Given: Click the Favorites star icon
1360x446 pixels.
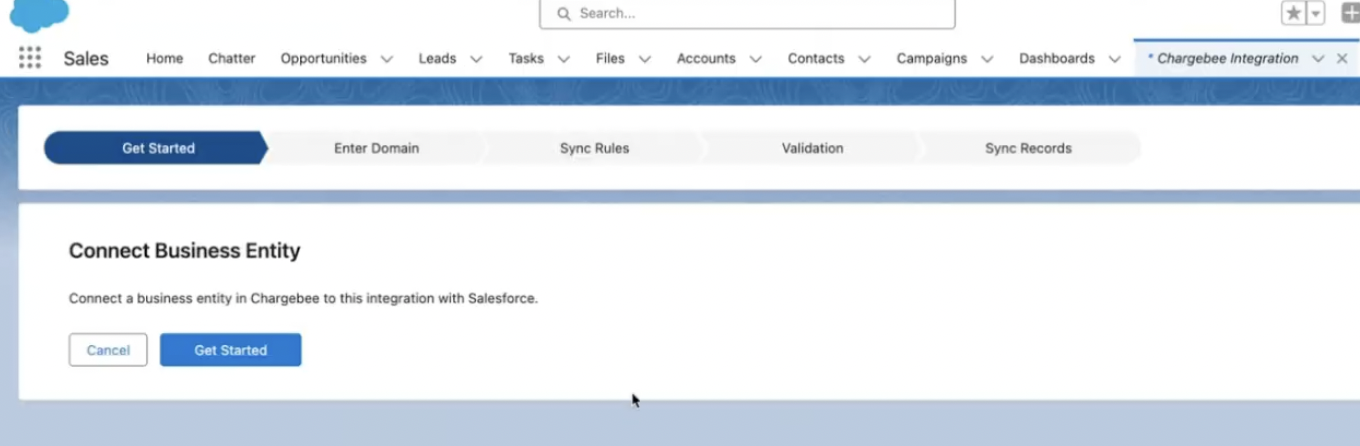Looking at the screenshot, I should (1294, 13).
